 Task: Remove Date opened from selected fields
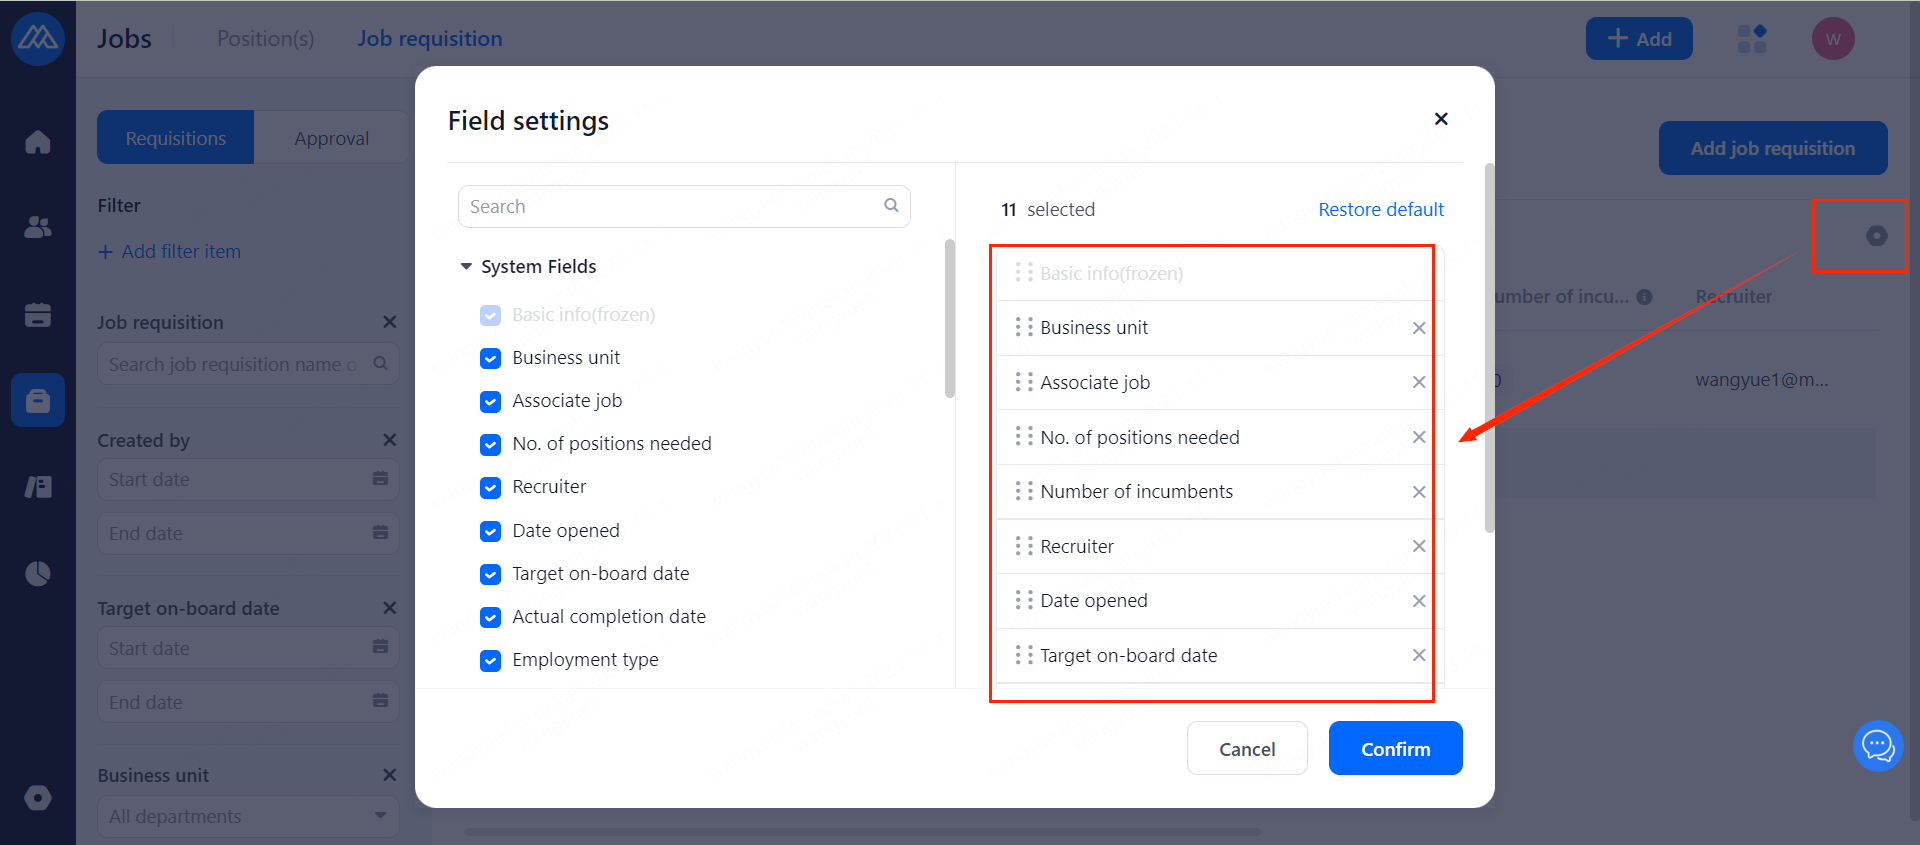pyautogui.click(x=1418, y=601)
